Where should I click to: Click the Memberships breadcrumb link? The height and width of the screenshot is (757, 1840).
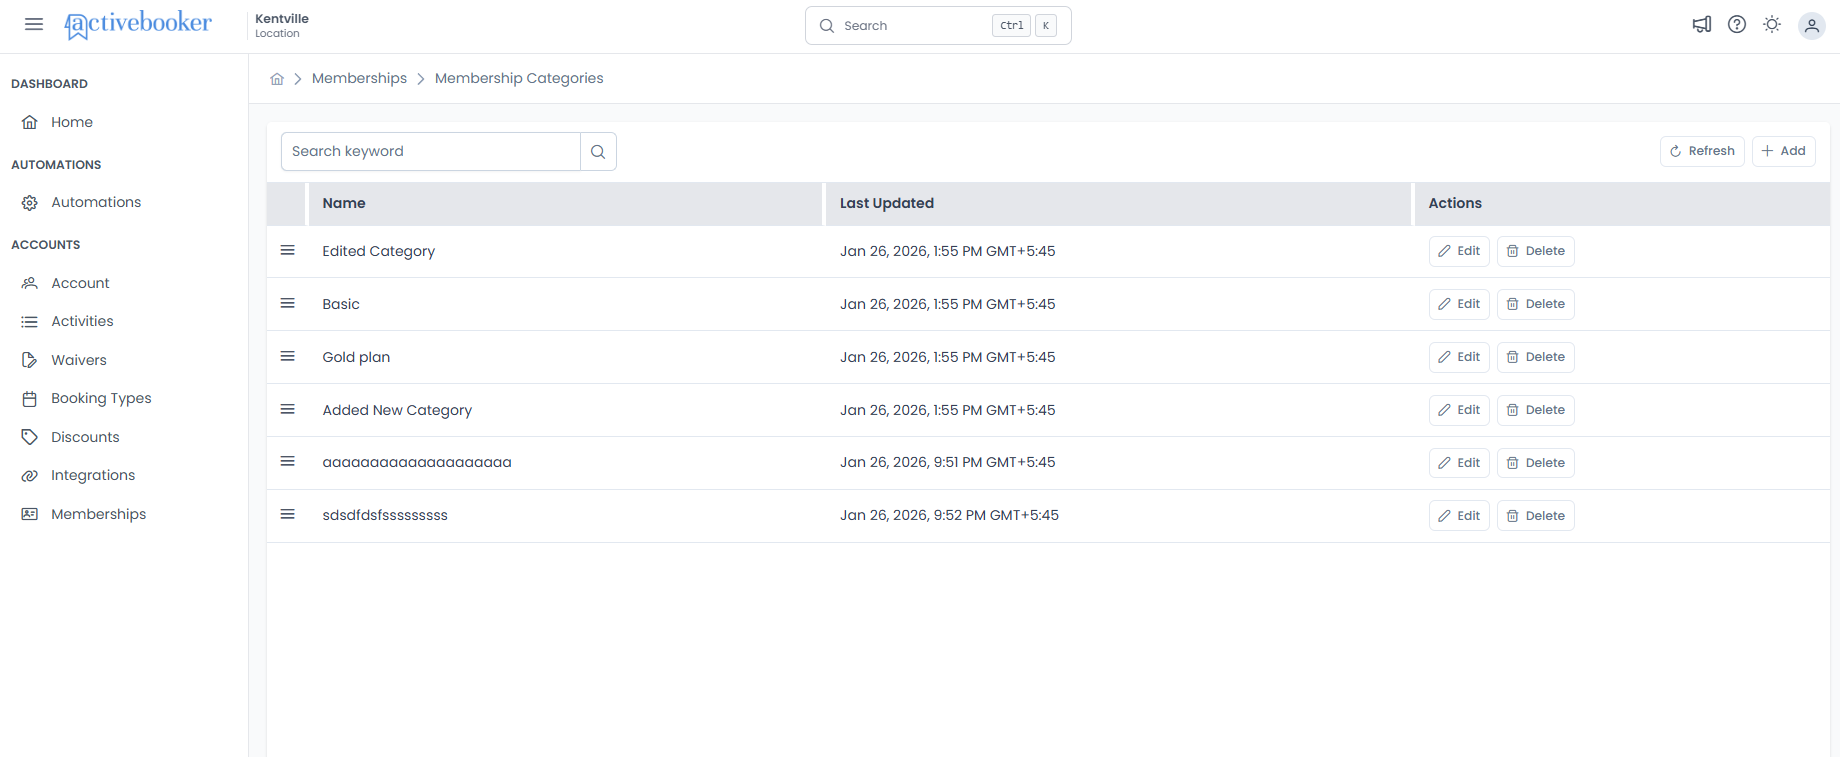click(x=359, y=78)
